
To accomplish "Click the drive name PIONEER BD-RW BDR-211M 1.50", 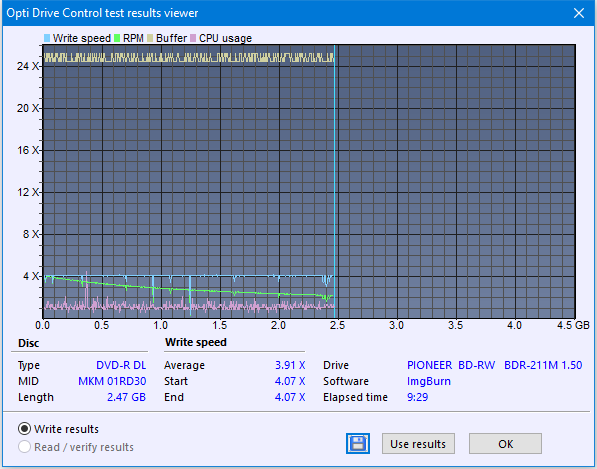I will 495,365.
